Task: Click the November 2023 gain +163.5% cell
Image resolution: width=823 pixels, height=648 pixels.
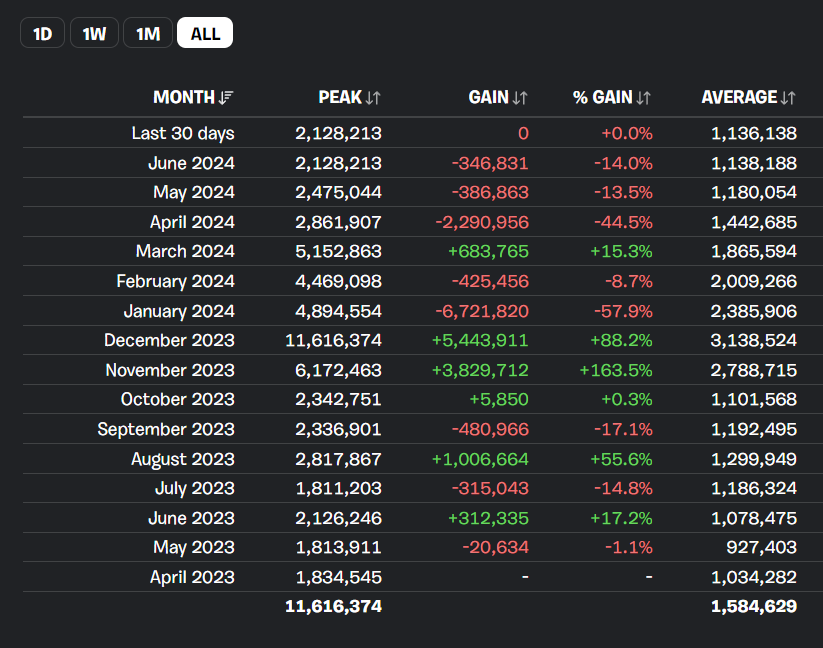Action: pyautogui.click(x=616, y=370)
